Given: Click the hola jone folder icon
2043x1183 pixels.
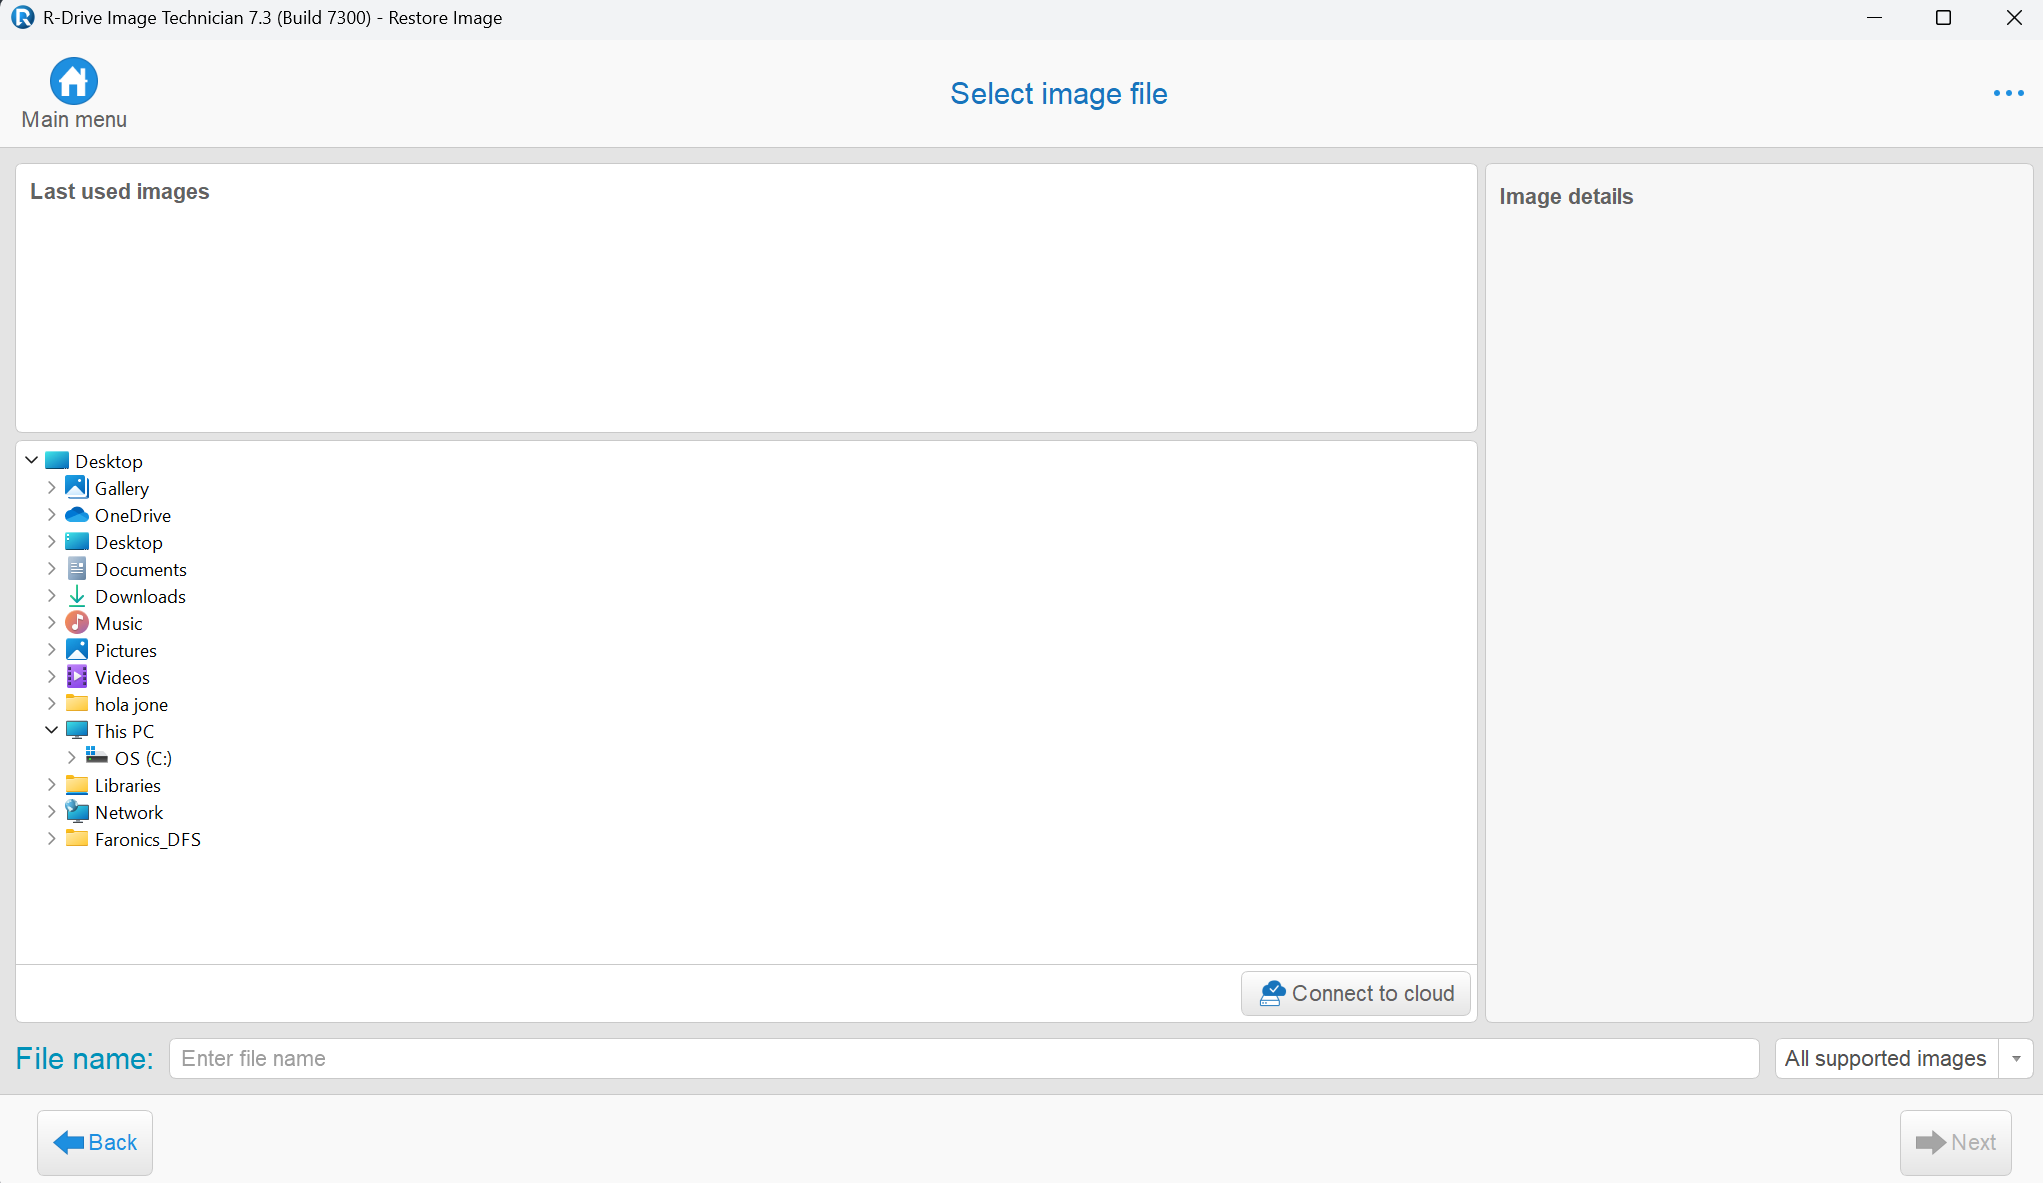Looking at the screenshot, I should click(77, 703).
